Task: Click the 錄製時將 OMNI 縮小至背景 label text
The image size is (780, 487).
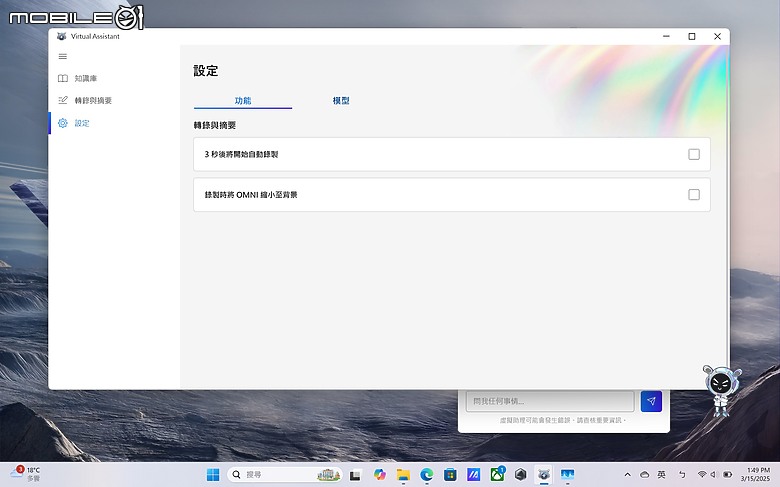Action: [x=251, y=195]
